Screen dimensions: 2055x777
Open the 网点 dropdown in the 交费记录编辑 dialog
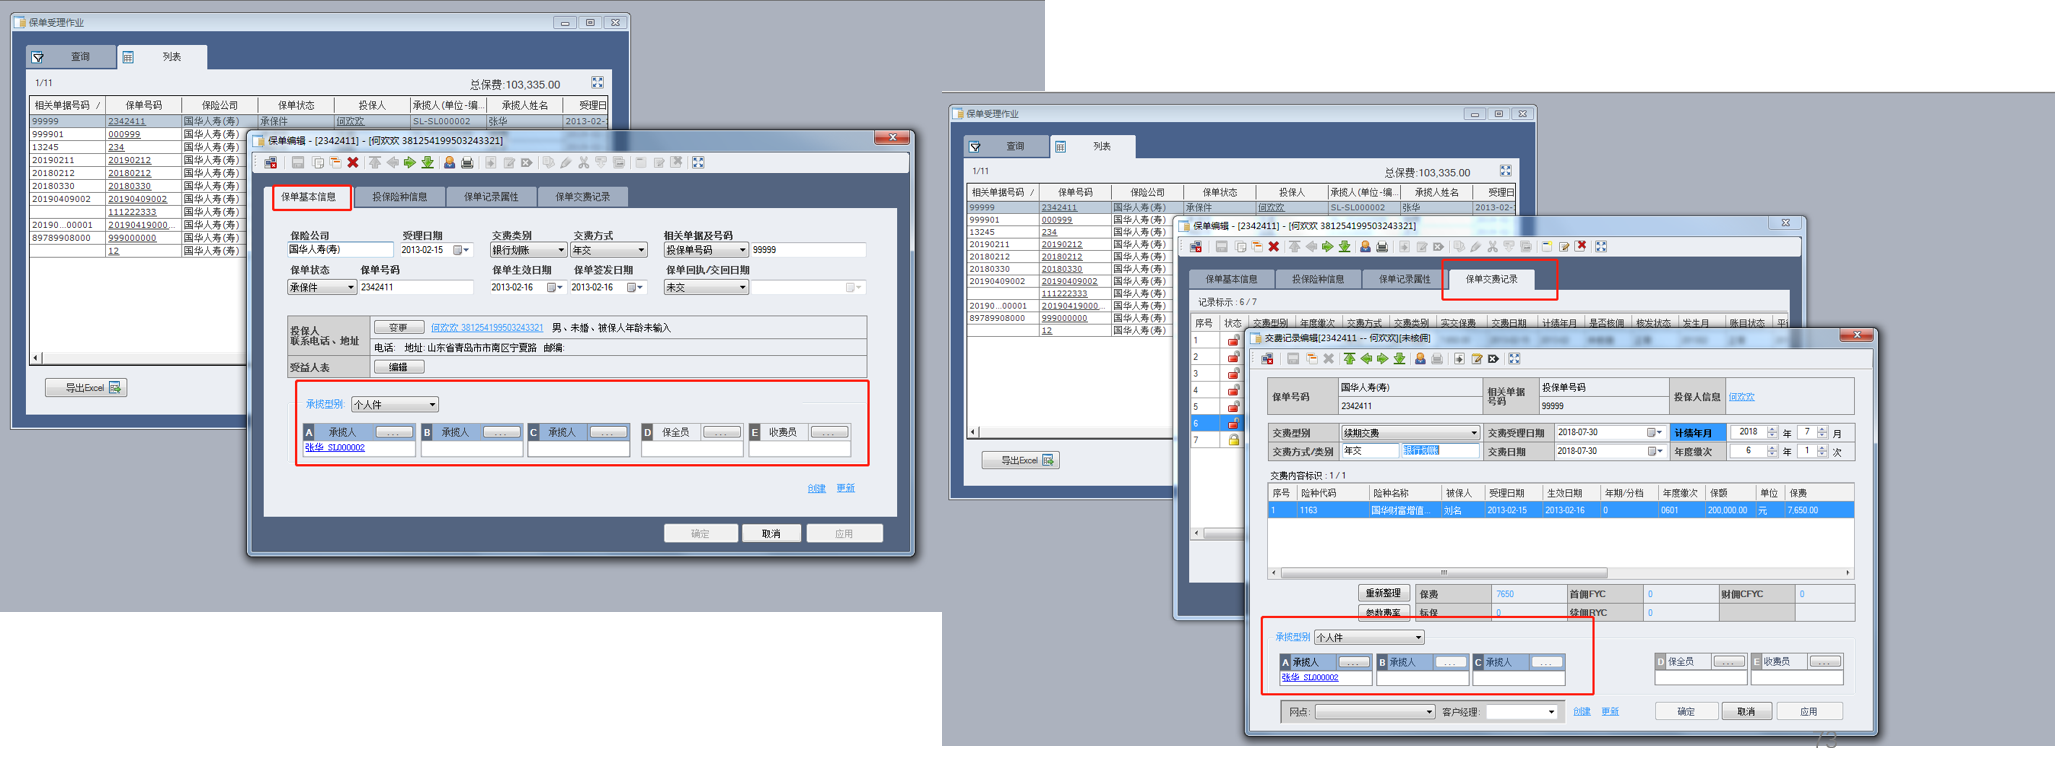(1428, 712)
